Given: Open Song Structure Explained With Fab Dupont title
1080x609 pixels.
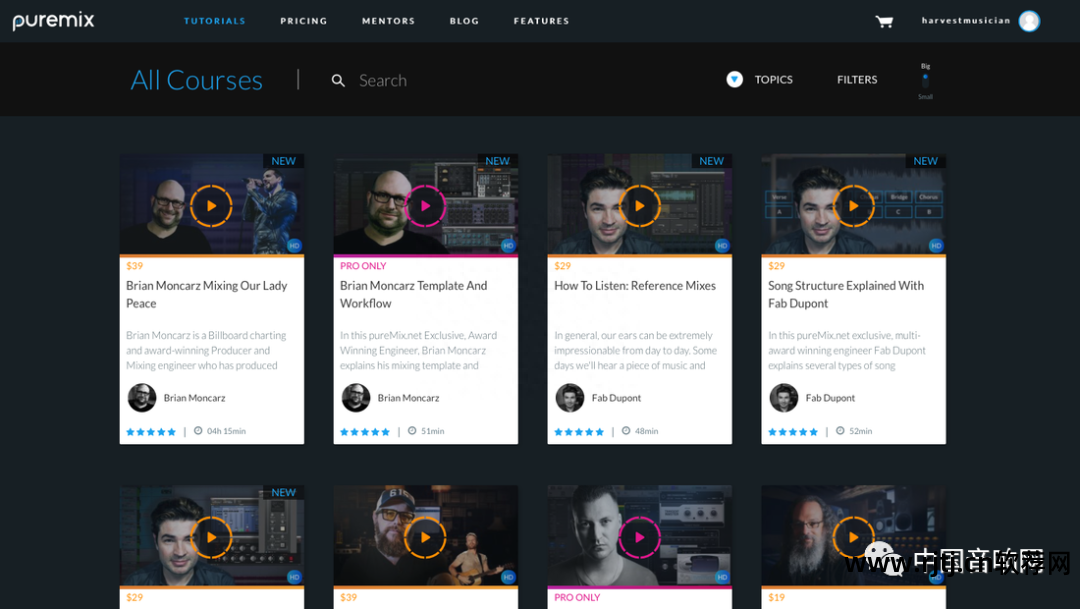Looking at the screenshot, I should point(846,294).
